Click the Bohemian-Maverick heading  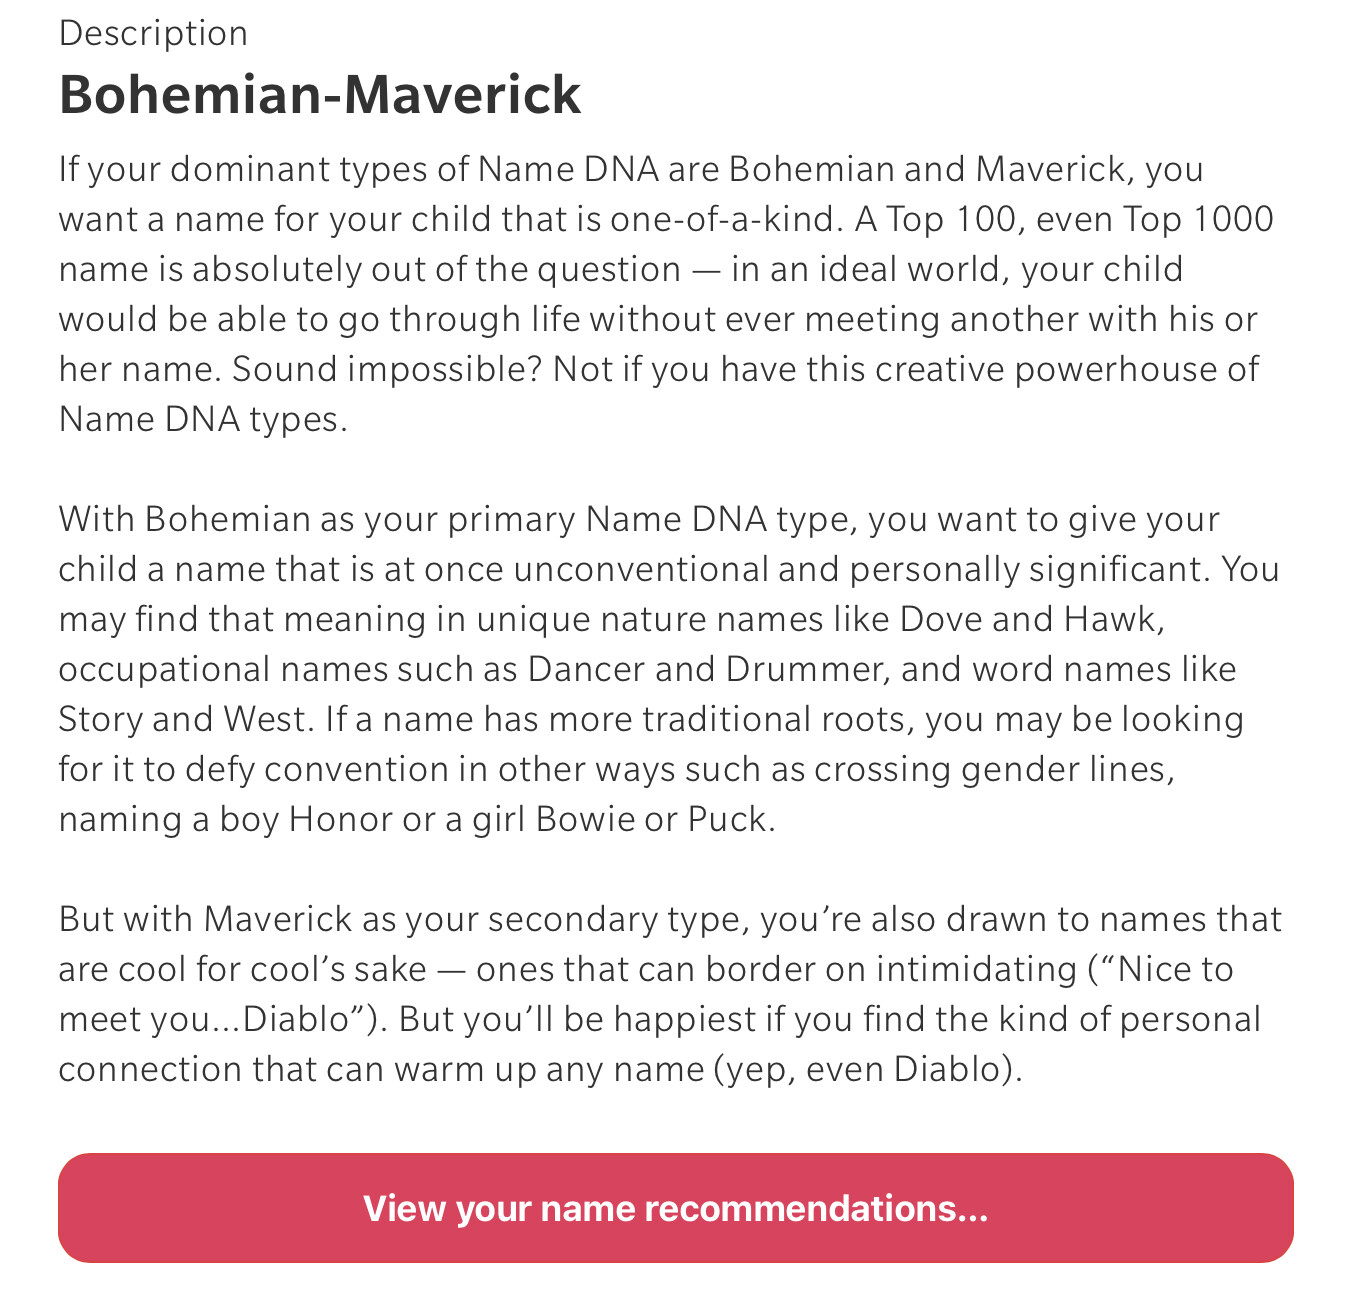pyautogui.click(x=320, y=95)
